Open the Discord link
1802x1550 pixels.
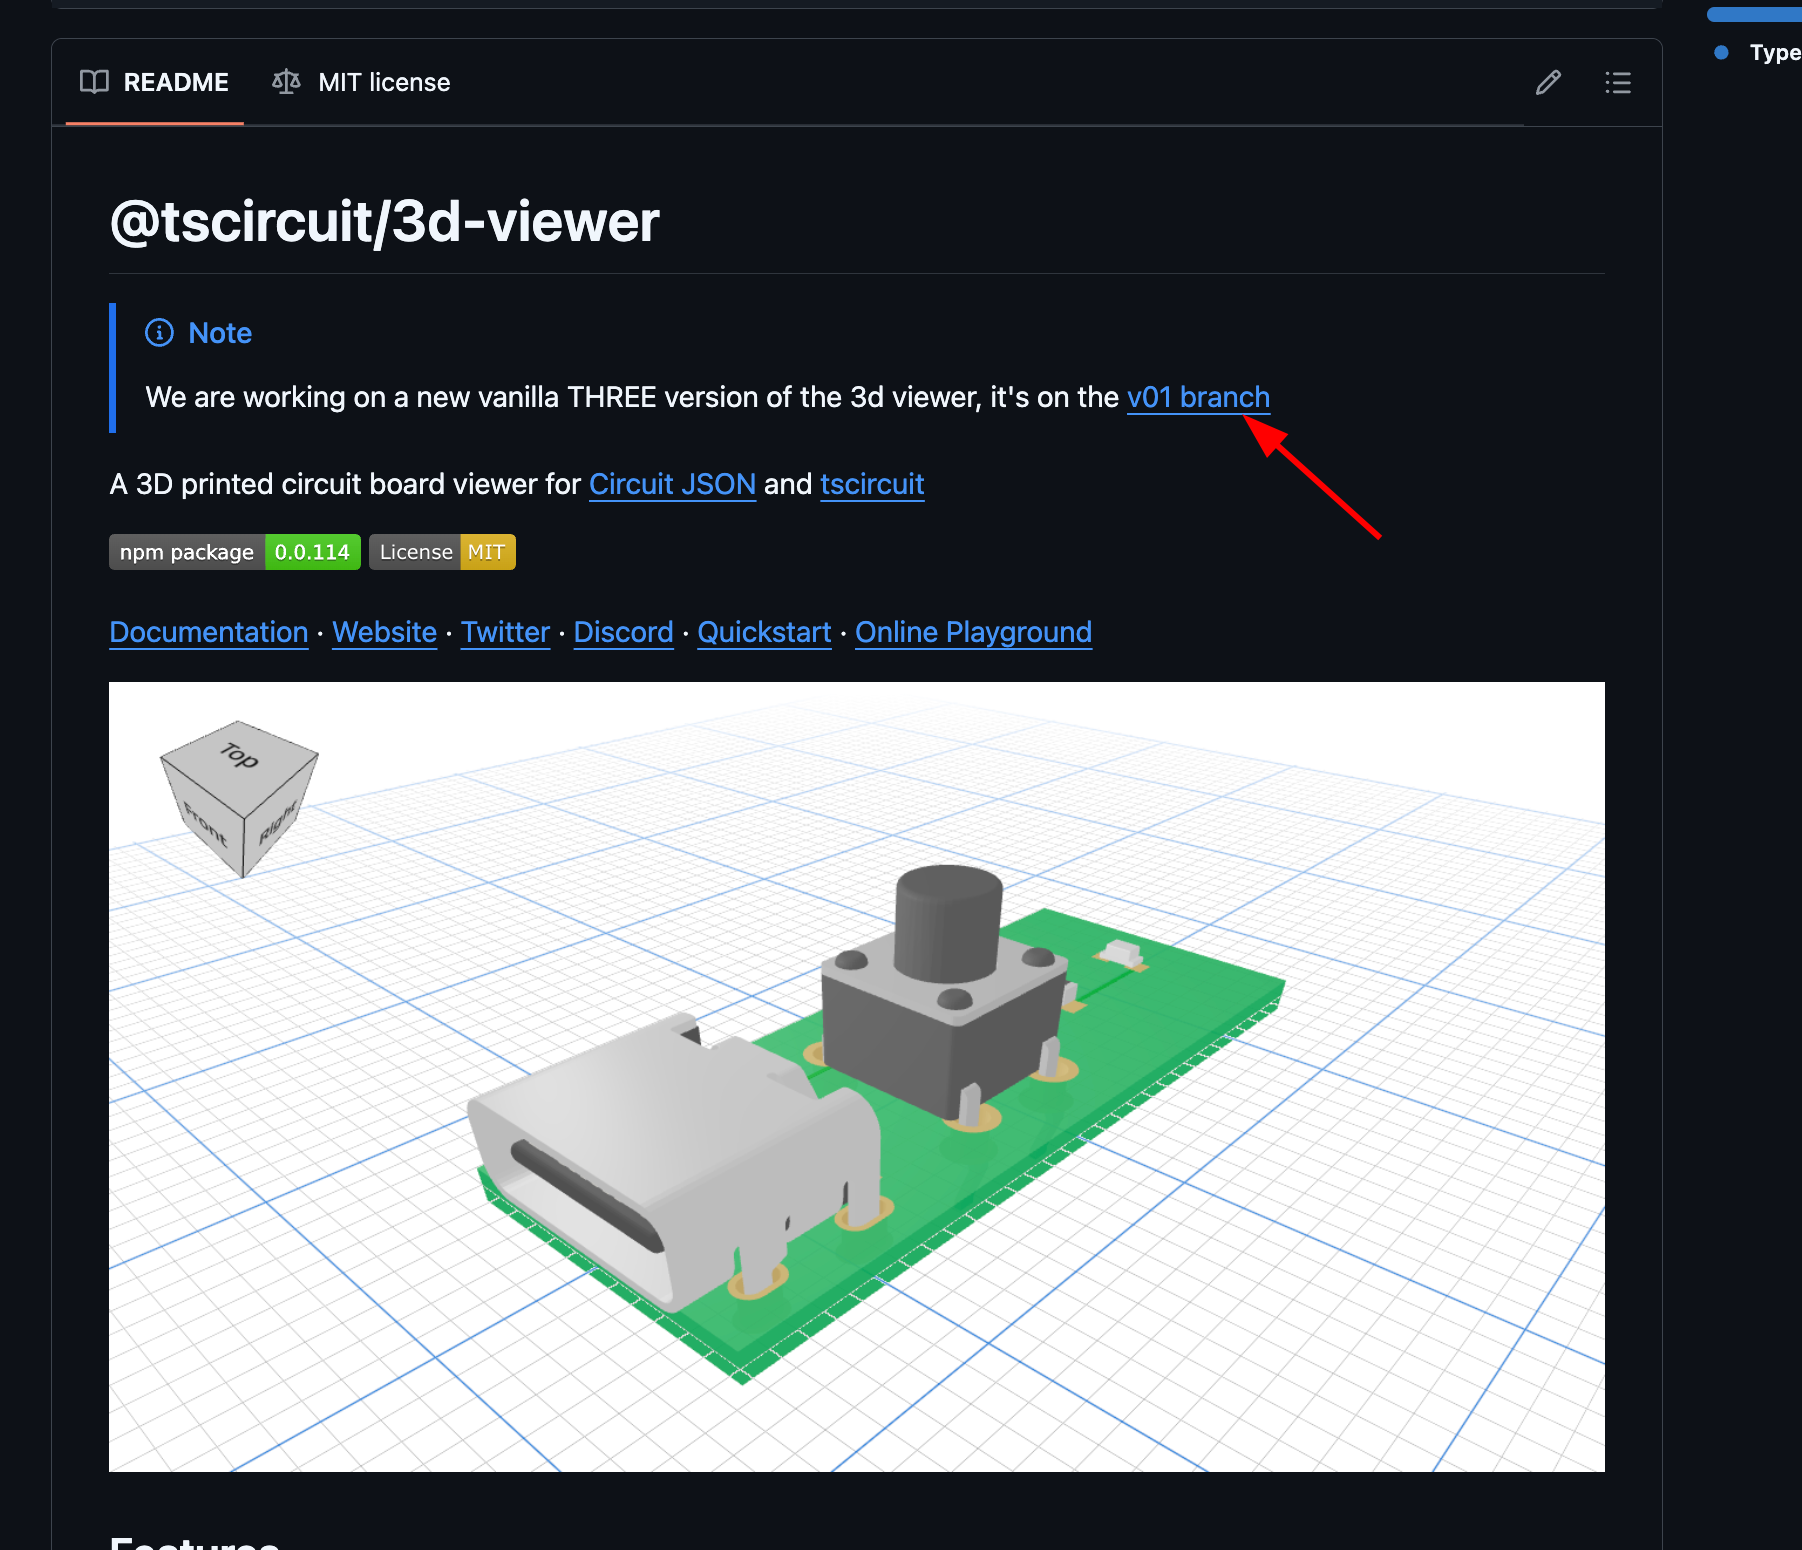(624, 632)
